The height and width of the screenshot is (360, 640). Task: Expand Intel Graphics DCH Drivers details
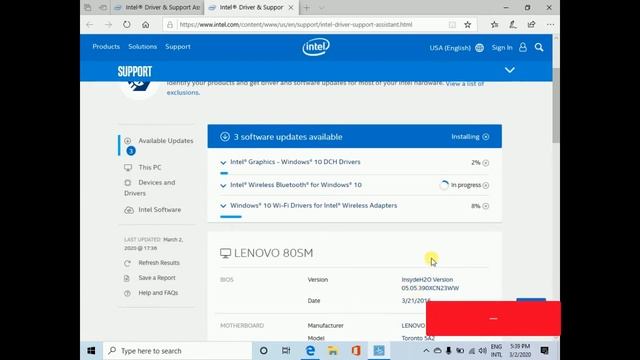[223, 162]
